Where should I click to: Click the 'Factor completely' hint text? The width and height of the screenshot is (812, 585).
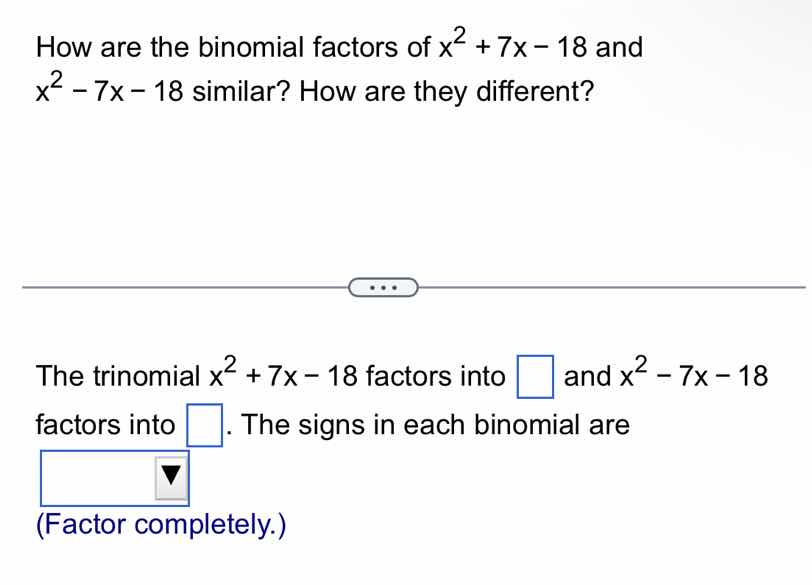(x=160, y=524)
